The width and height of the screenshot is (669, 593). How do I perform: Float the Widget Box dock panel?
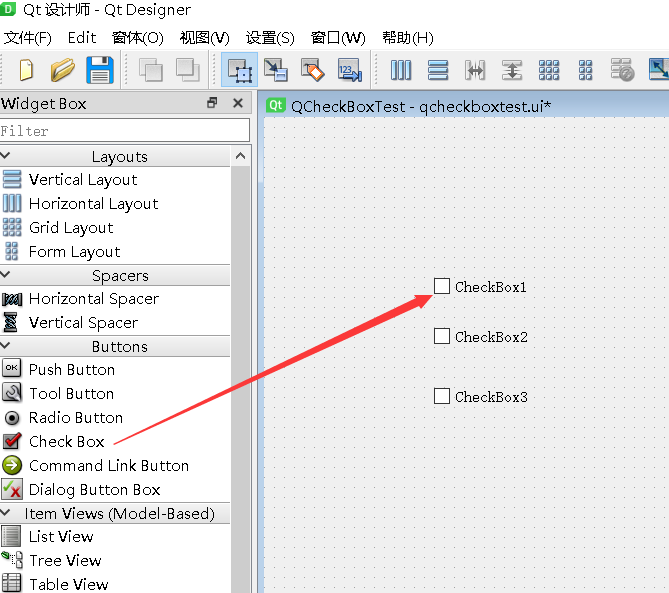pos(212,103)
